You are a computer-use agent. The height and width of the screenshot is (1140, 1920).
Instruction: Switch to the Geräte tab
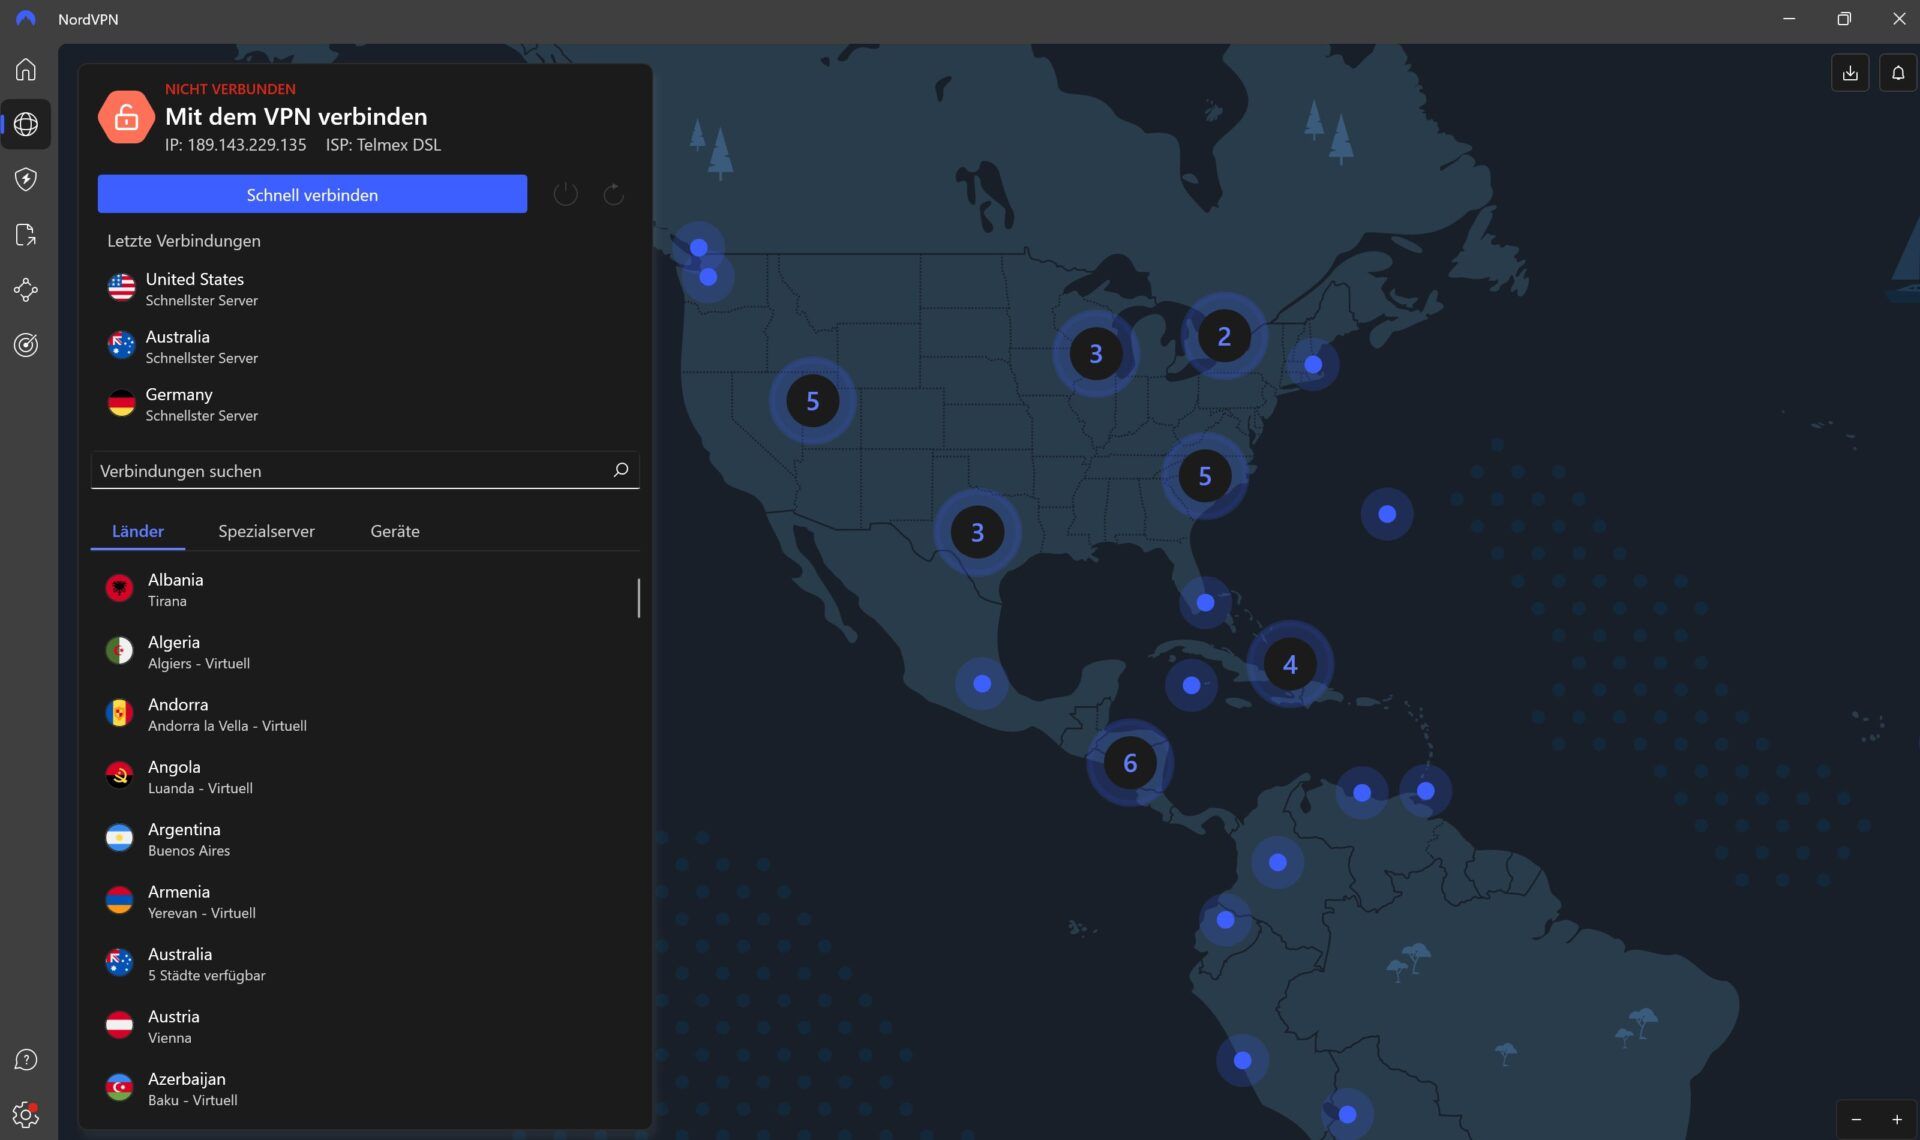coord(395,532)
